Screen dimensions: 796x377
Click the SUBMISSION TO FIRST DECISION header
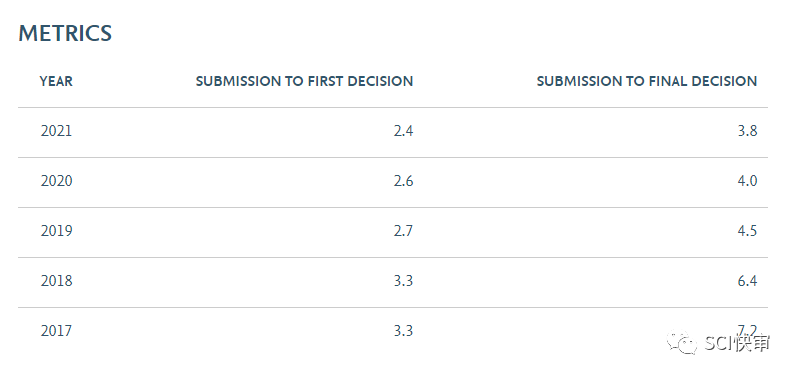point(305,81)
